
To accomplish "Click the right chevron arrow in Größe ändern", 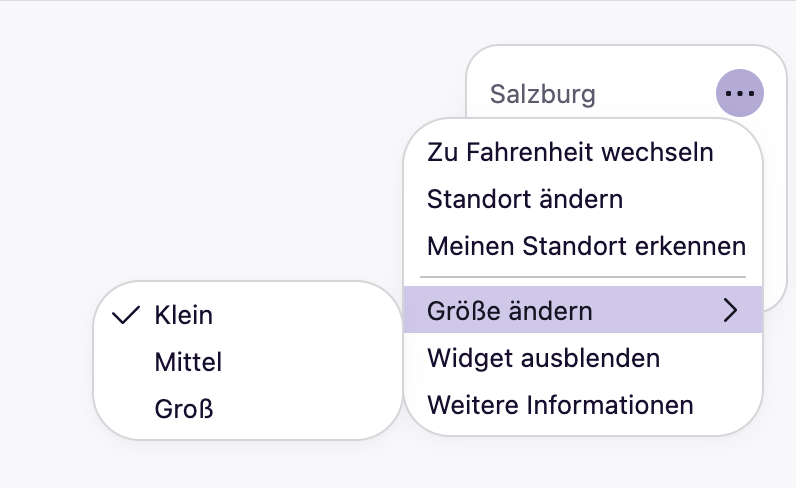I will pos(730,310).
